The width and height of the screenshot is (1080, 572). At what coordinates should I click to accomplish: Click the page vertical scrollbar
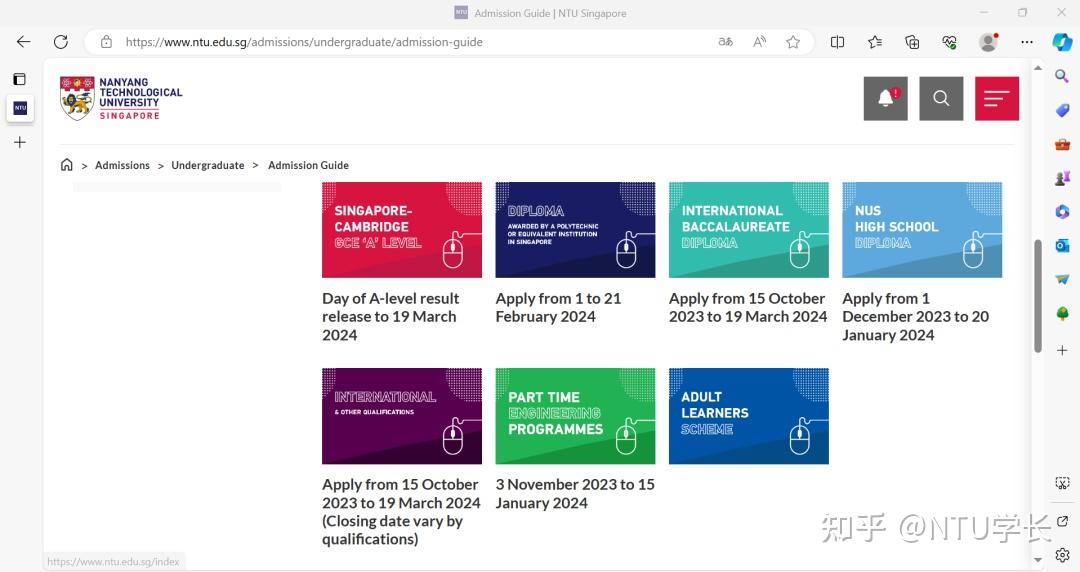(1038, 295)
